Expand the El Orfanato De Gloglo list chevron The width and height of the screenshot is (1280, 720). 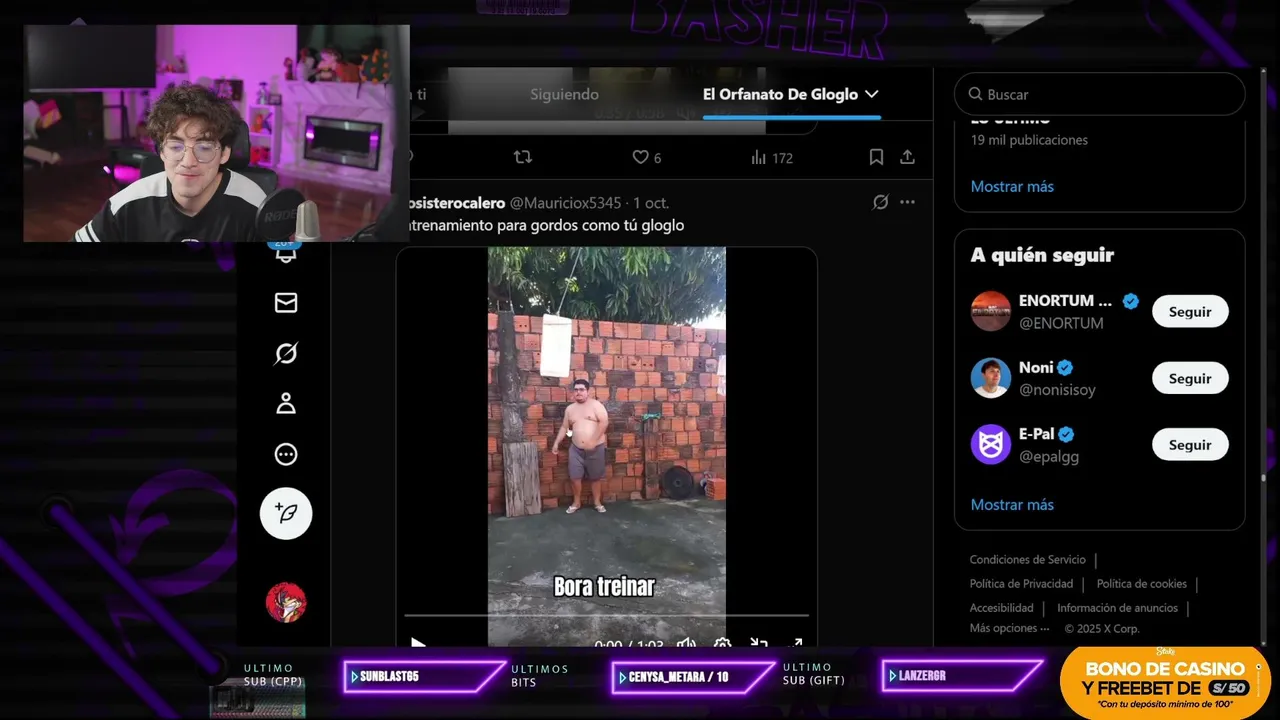pos(871,94)
